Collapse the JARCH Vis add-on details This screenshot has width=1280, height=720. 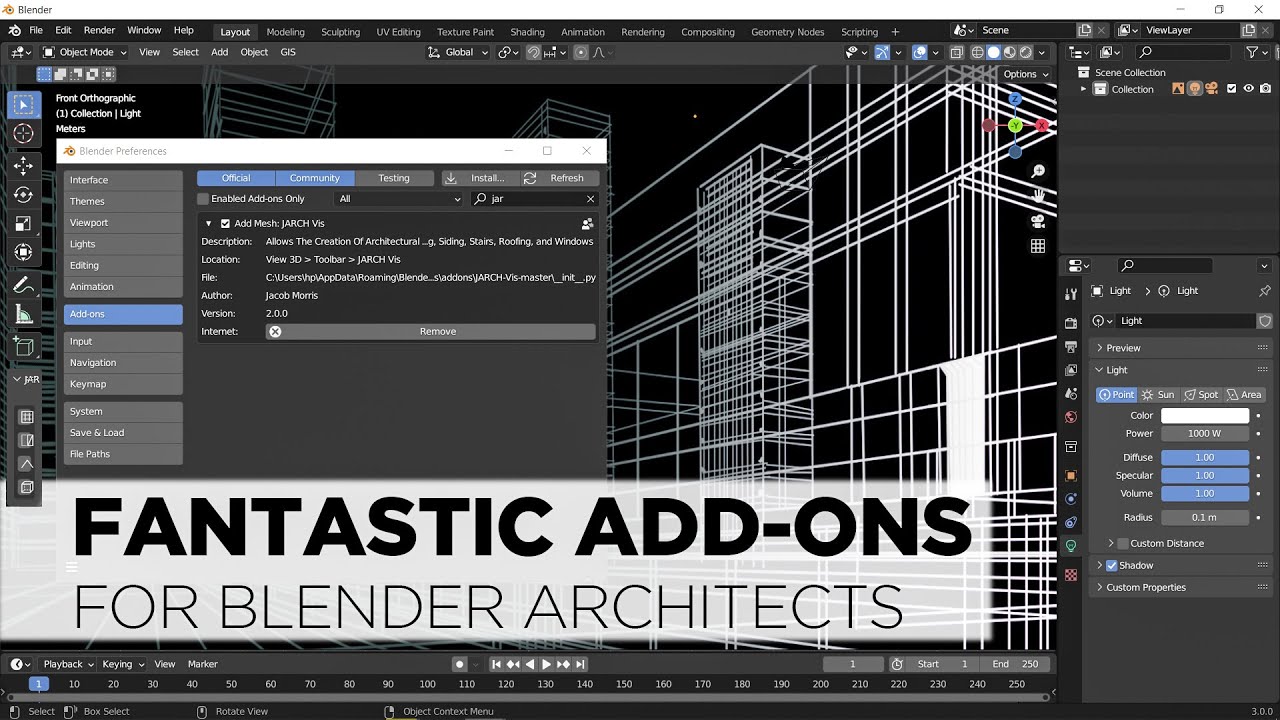pos(209,224)
